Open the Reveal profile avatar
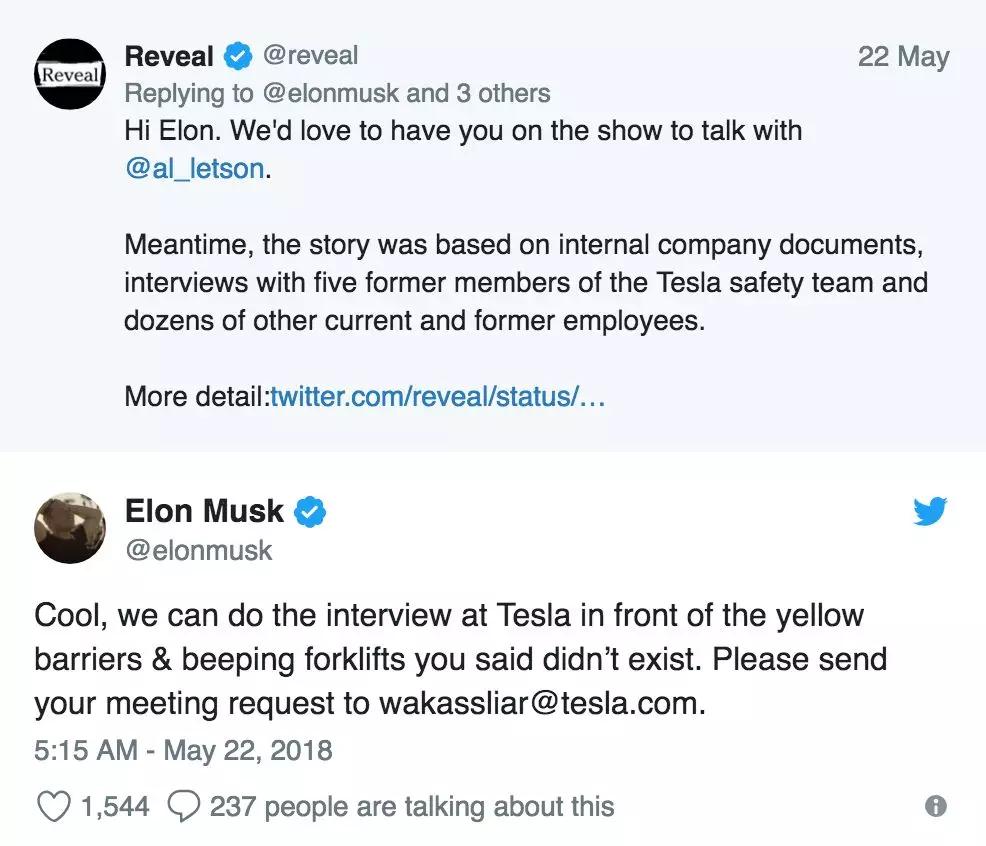 point(69,74)
